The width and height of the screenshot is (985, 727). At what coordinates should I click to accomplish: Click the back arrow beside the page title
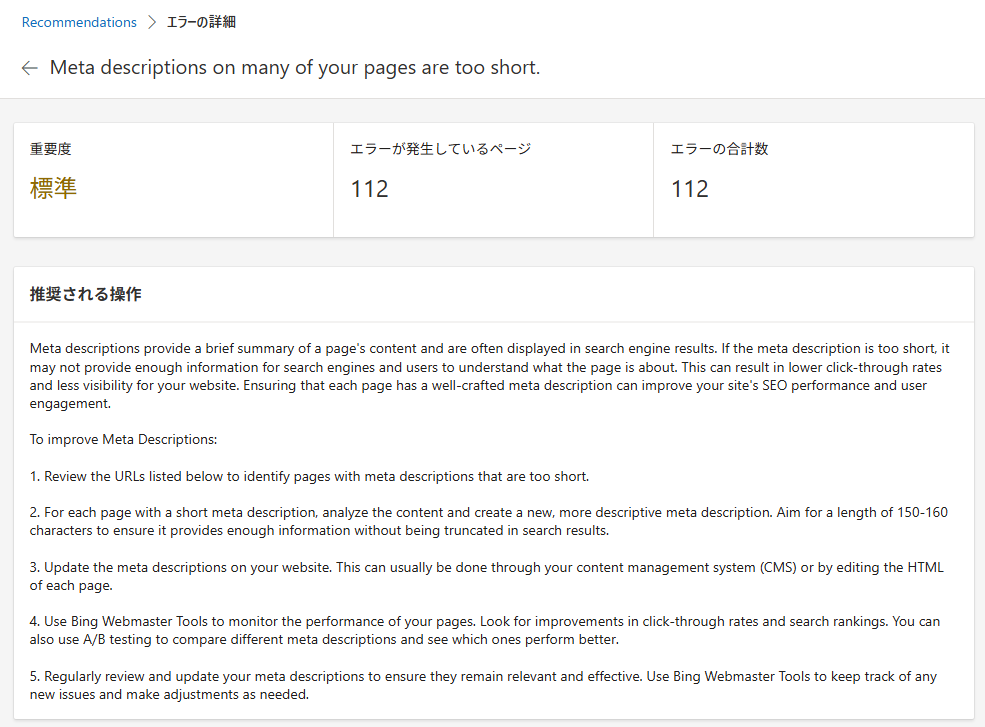tap(29, 68)
